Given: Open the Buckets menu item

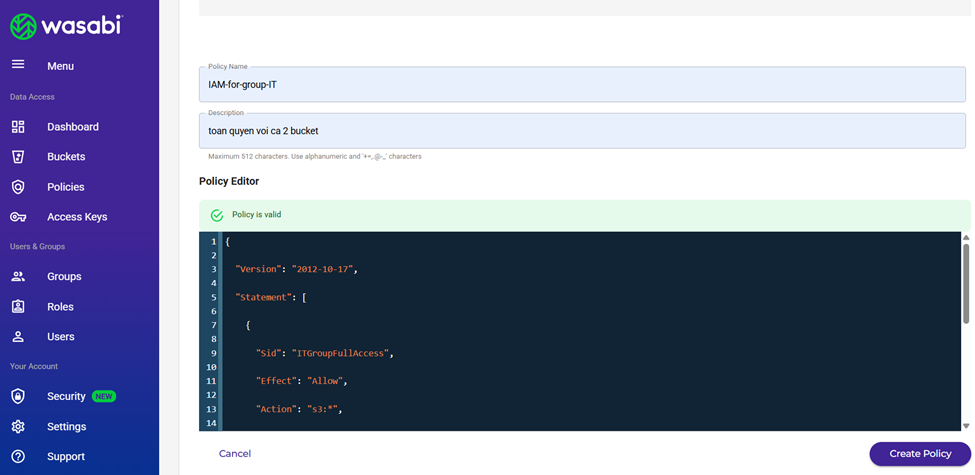Looking at the screenshot, I should [x=66, y=157].
